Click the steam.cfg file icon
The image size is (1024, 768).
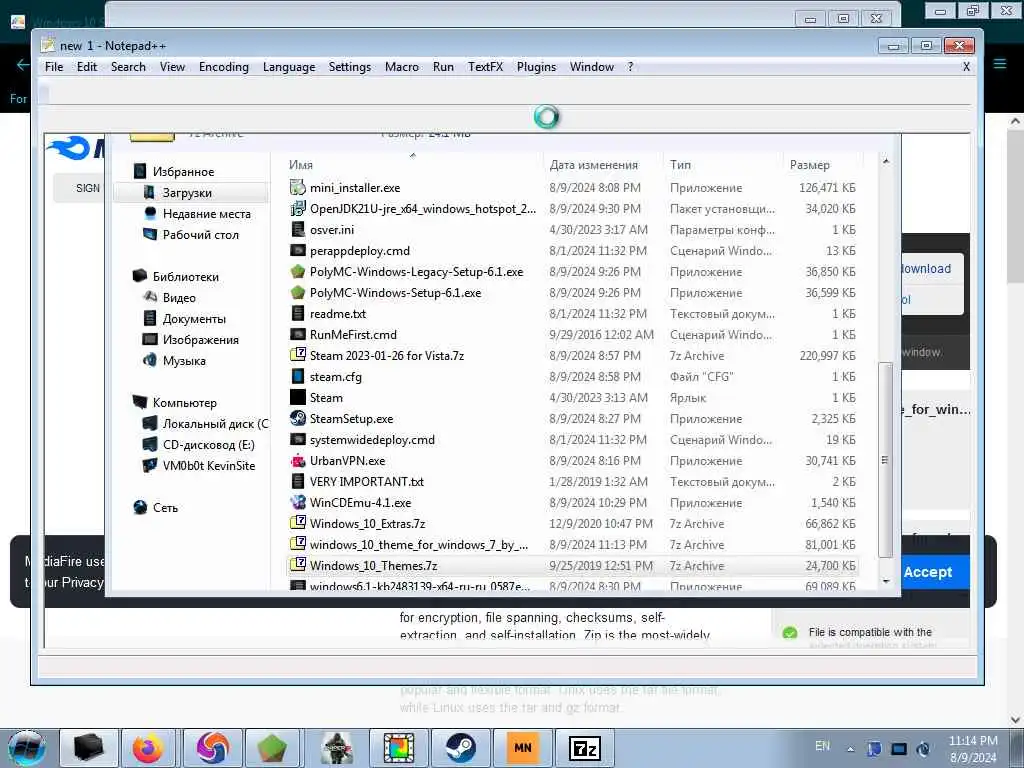tap(298, 376)
